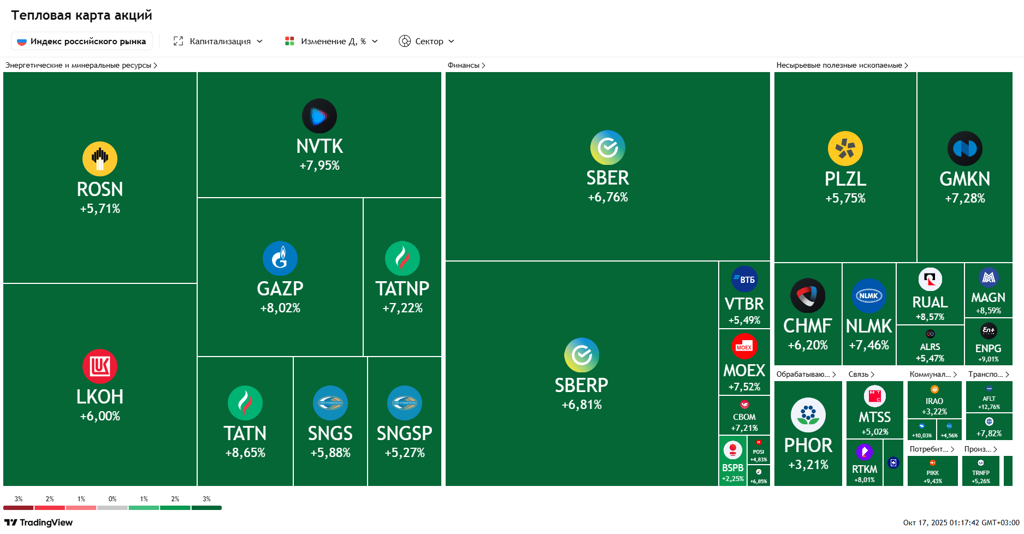This screenshot has height=534, width=1024.
Task: Click the dark green +3% legend swatch
Action: [206, 508]
